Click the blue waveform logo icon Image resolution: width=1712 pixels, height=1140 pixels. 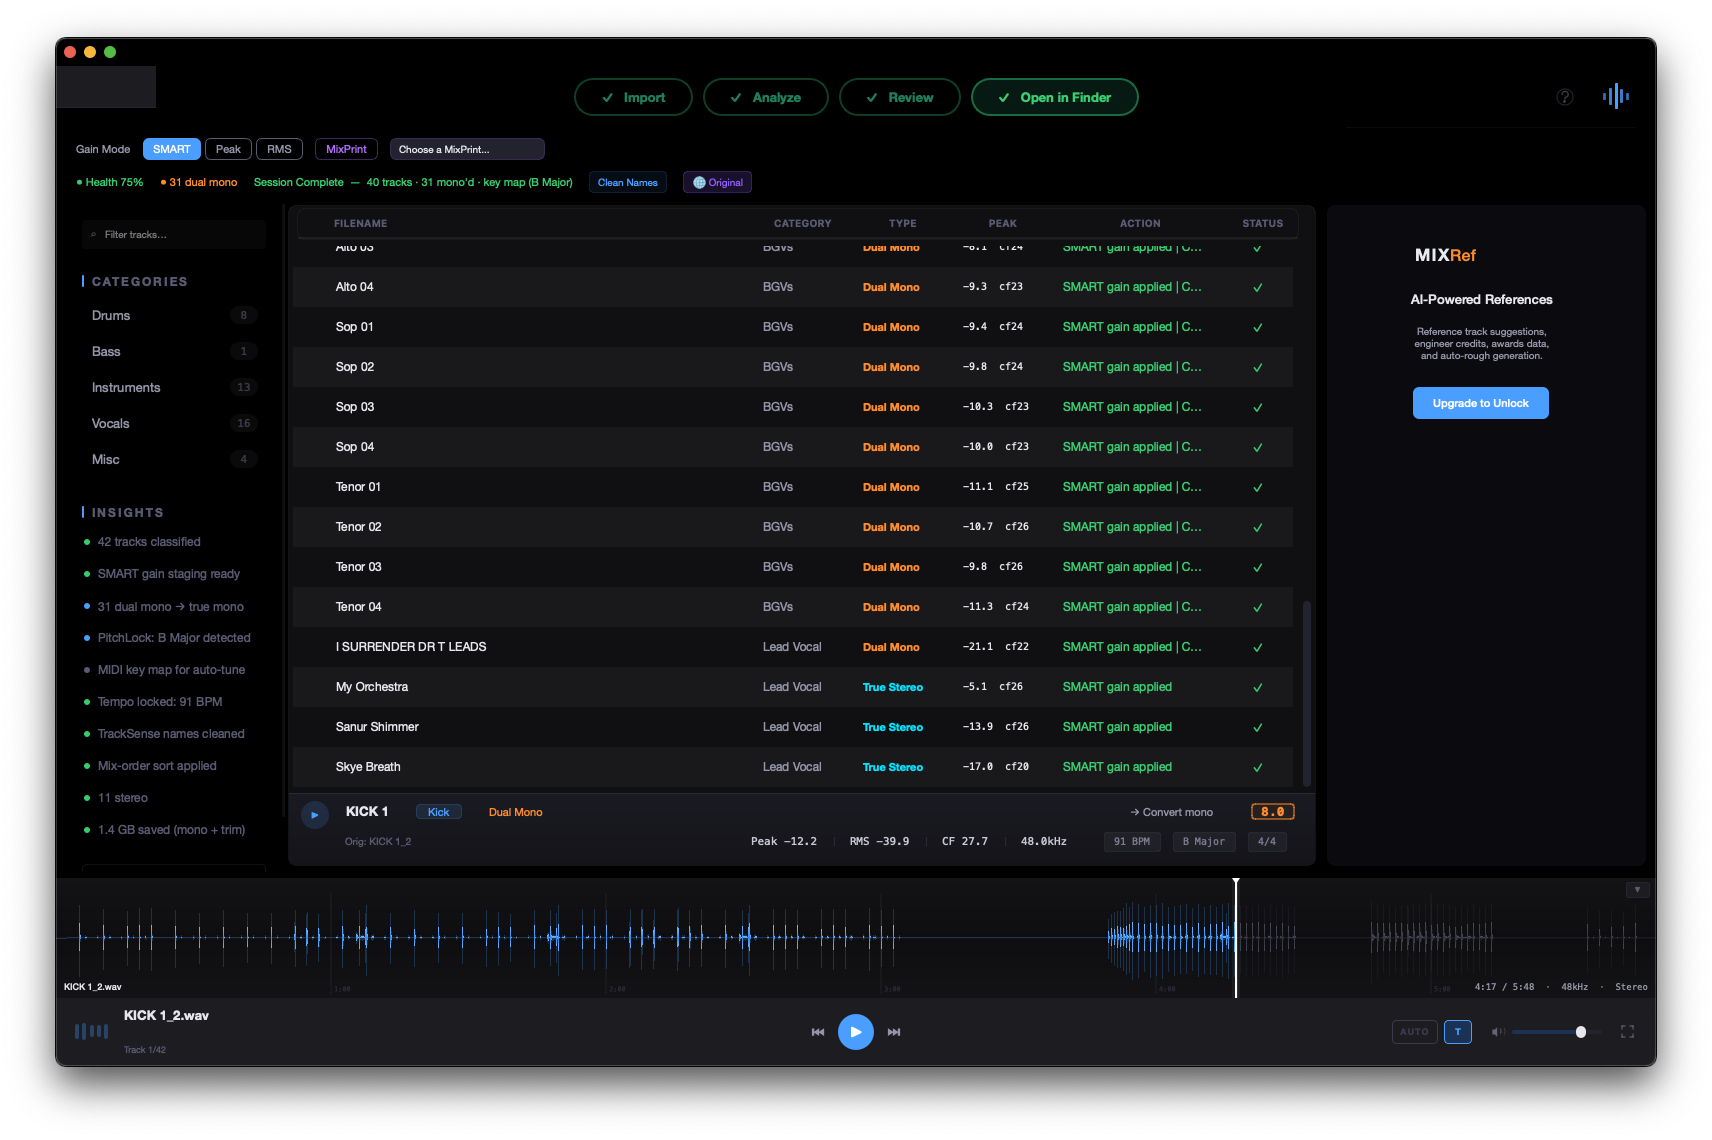[1616, 96]
